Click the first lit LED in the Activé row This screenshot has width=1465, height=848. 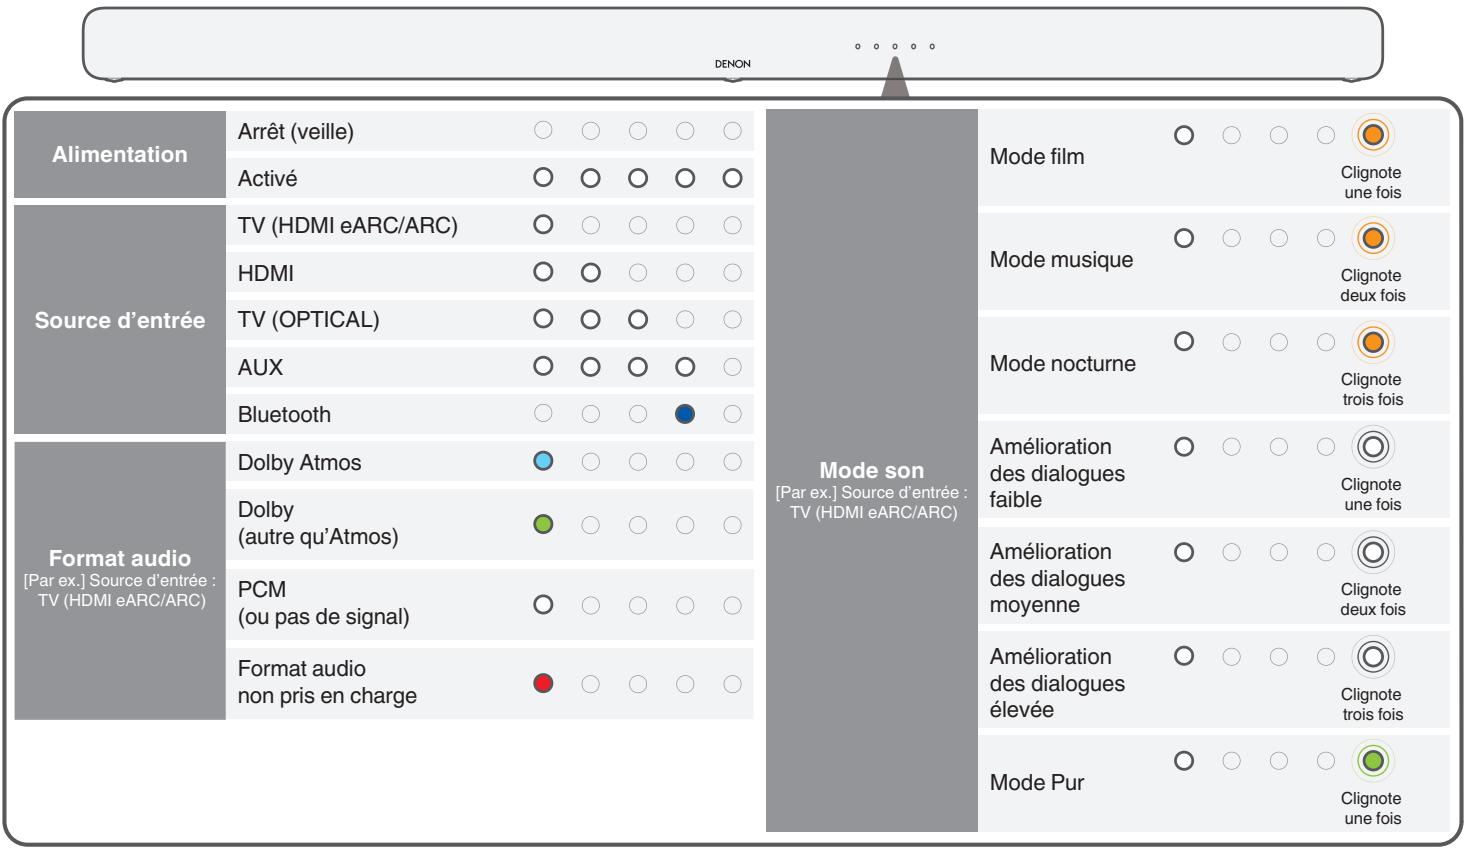pyautogui.click(x=543, y=178)
